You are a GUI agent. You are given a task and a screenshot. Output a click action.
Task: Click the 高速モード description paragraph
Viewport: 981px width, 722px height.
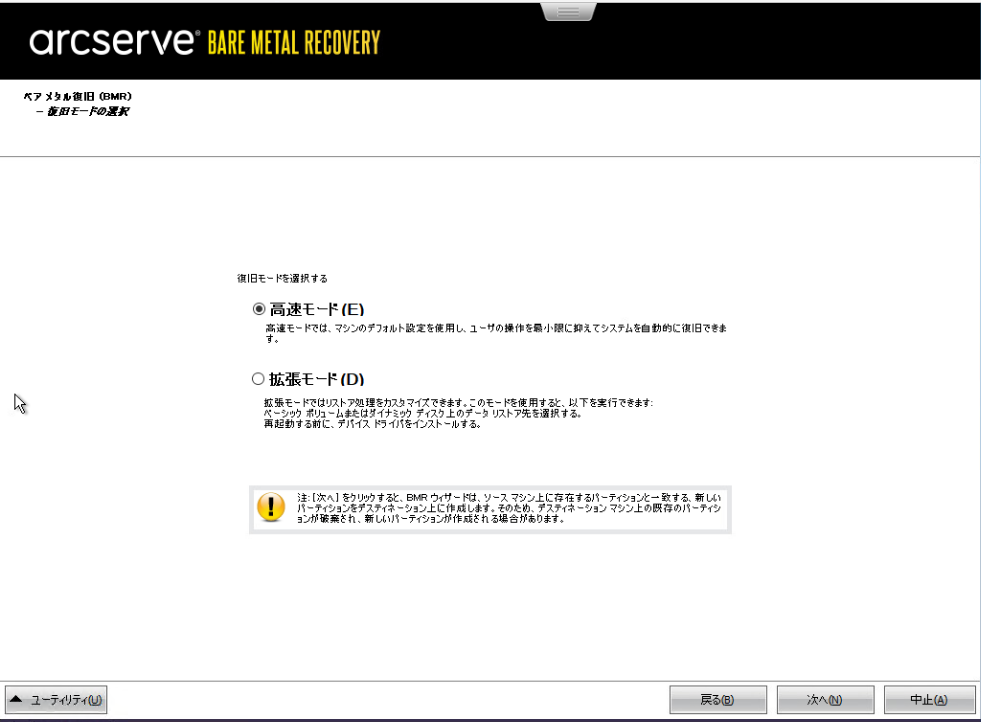[496, 333]
